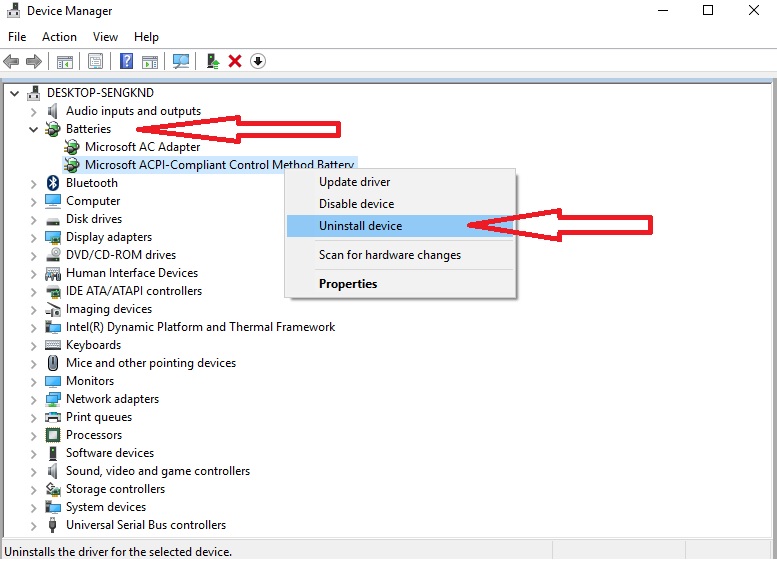Click the Network adapters icon
777x569 pixels.
pyautogui.click(x=53, y=399)
